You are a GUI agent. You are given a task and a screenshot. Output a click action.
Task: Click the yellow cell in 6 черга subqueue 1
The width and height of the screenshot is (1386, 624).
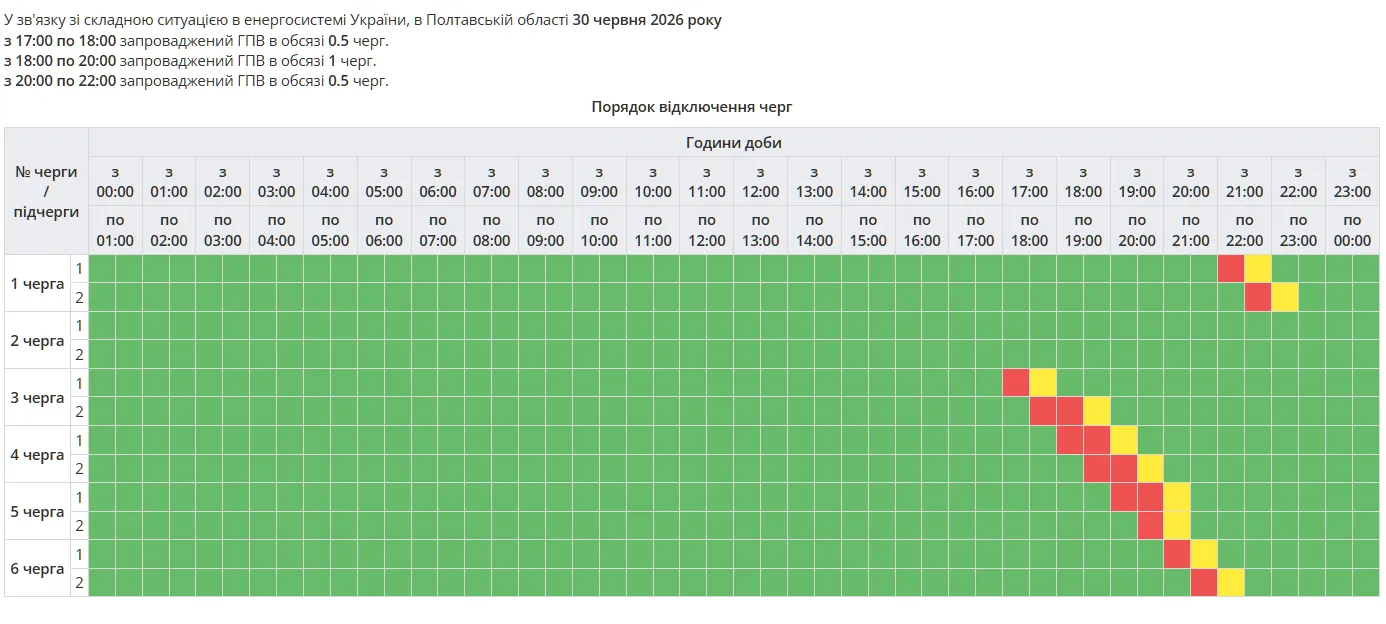[1204, 554]
